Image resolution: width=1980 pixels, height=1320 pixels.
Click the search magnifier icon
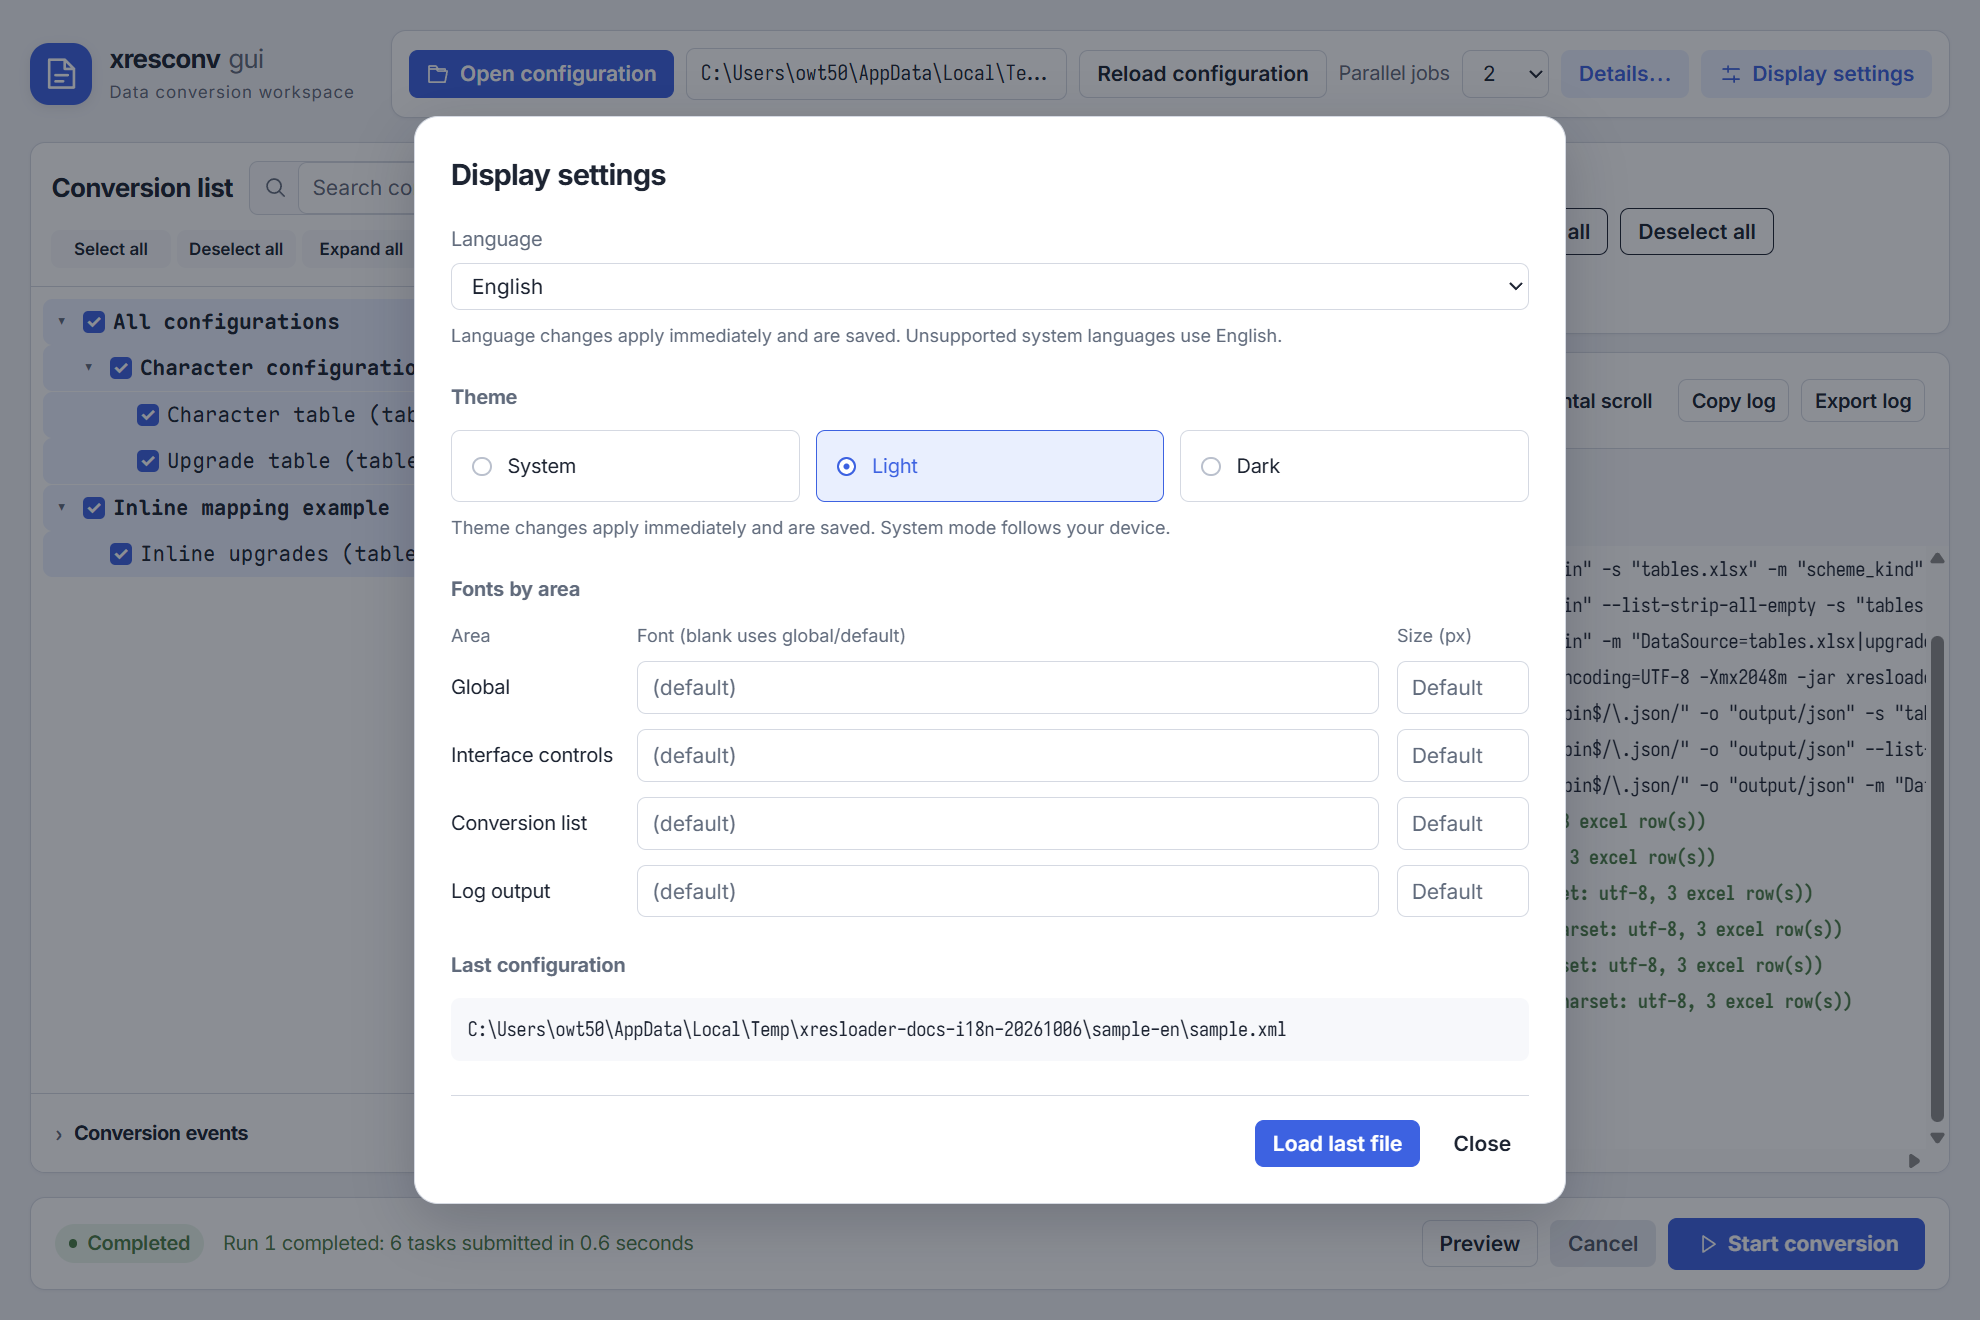tap(275, 188)
